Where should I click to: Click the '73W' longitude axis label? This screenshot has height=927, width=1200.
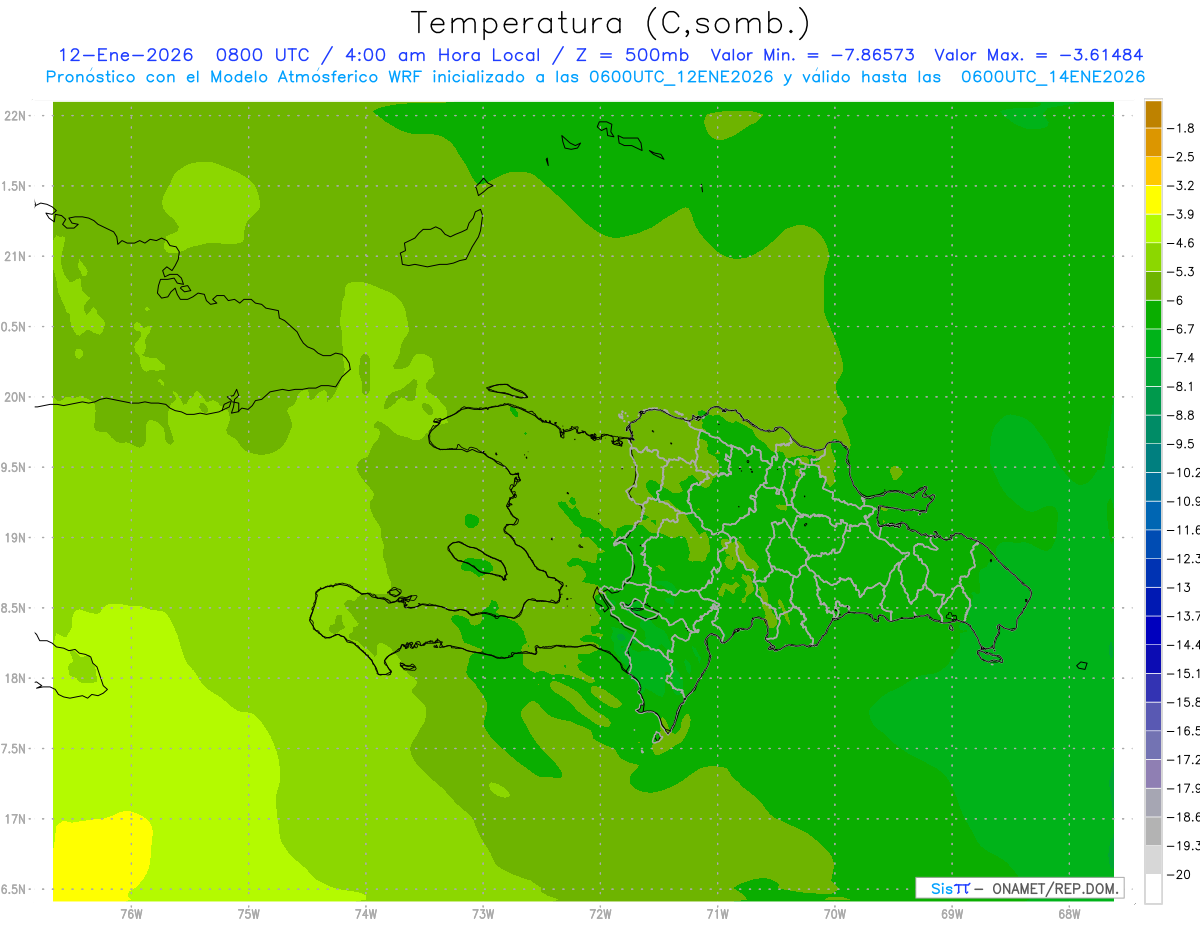coord(483,914)
